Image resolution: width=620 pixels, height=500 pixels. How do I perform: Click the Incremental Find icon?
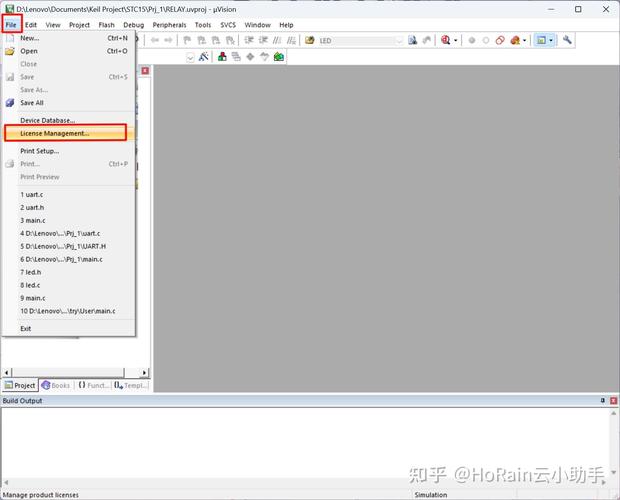(x=427, y=40)
